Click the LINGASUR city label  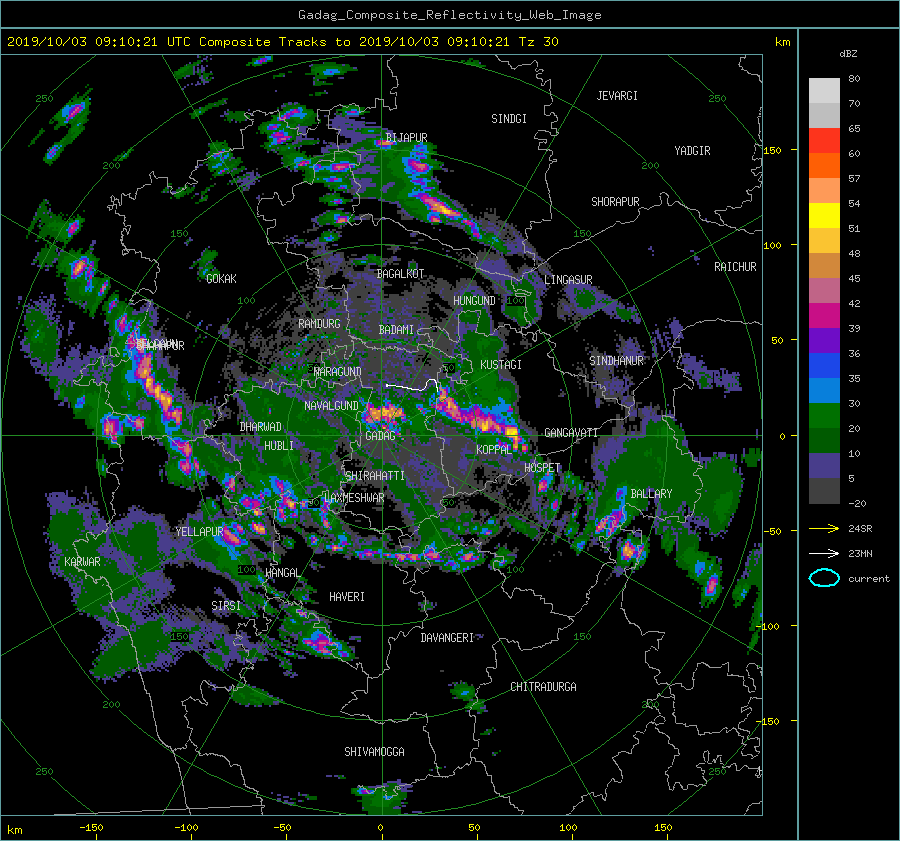[568, 280]
